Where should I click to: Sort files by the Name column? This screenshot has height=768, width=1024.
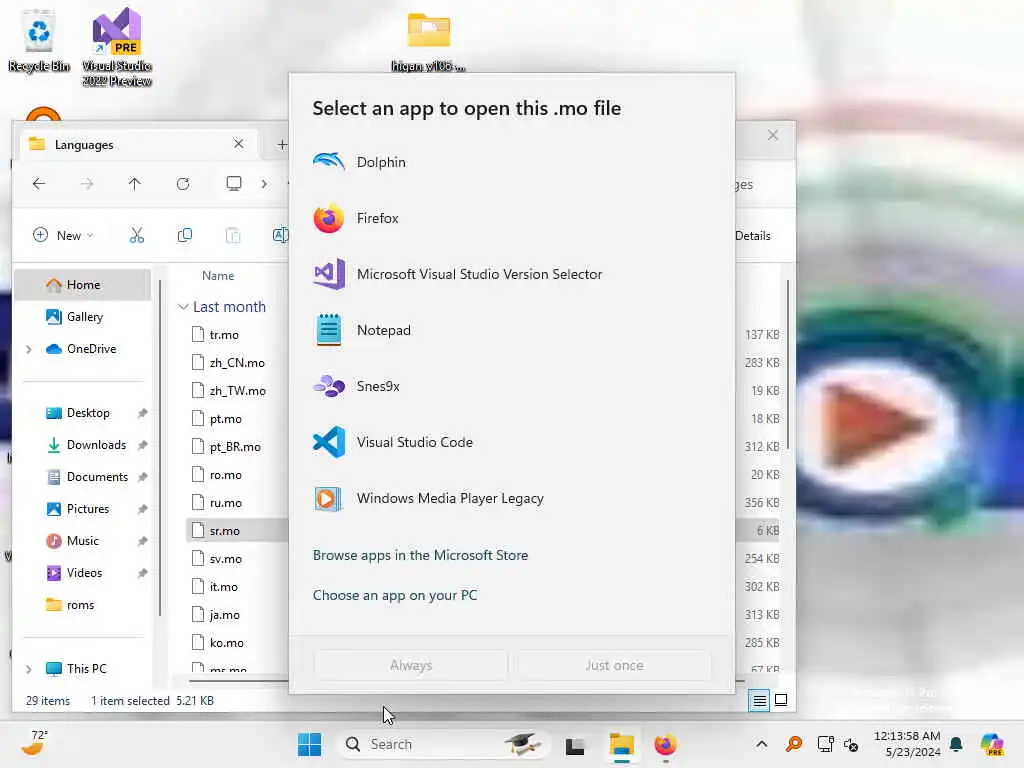pos(218,276)
